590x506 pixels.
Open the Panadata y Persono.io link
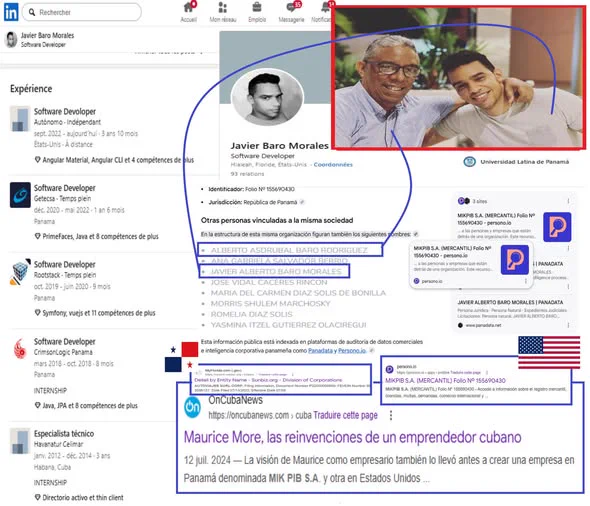tap(337, 351)
